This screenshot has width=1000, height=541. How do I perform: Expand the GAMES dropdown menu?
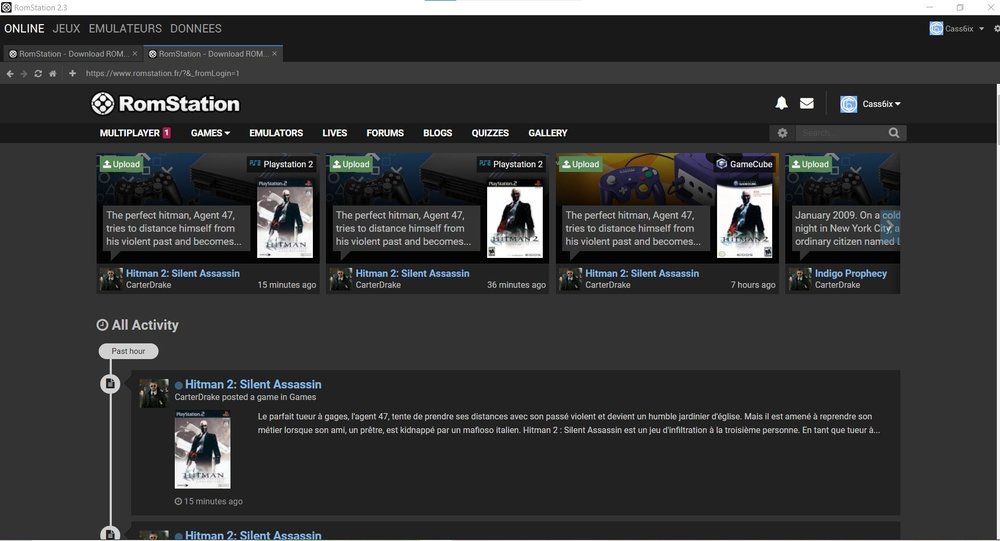point(210,133)
